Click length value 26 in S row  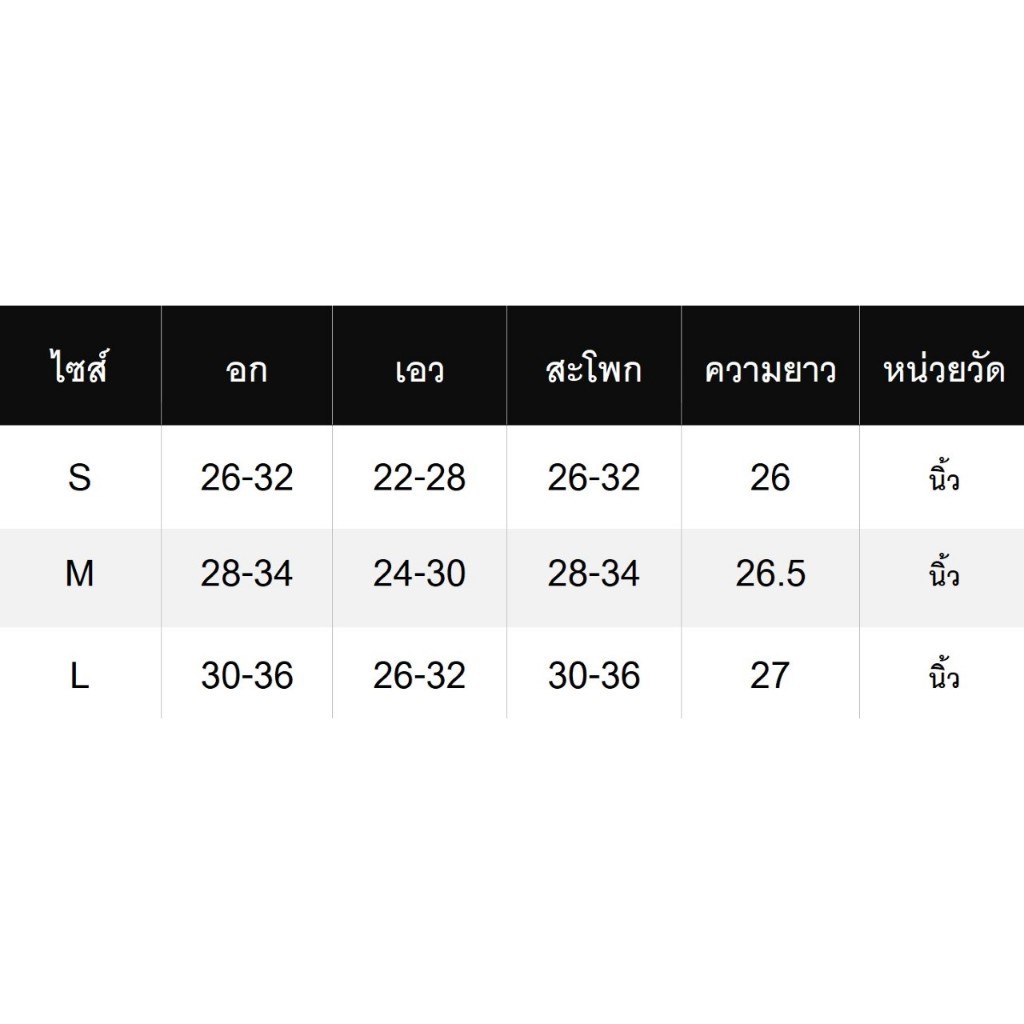pyautogui.click(x=770, y=477)
